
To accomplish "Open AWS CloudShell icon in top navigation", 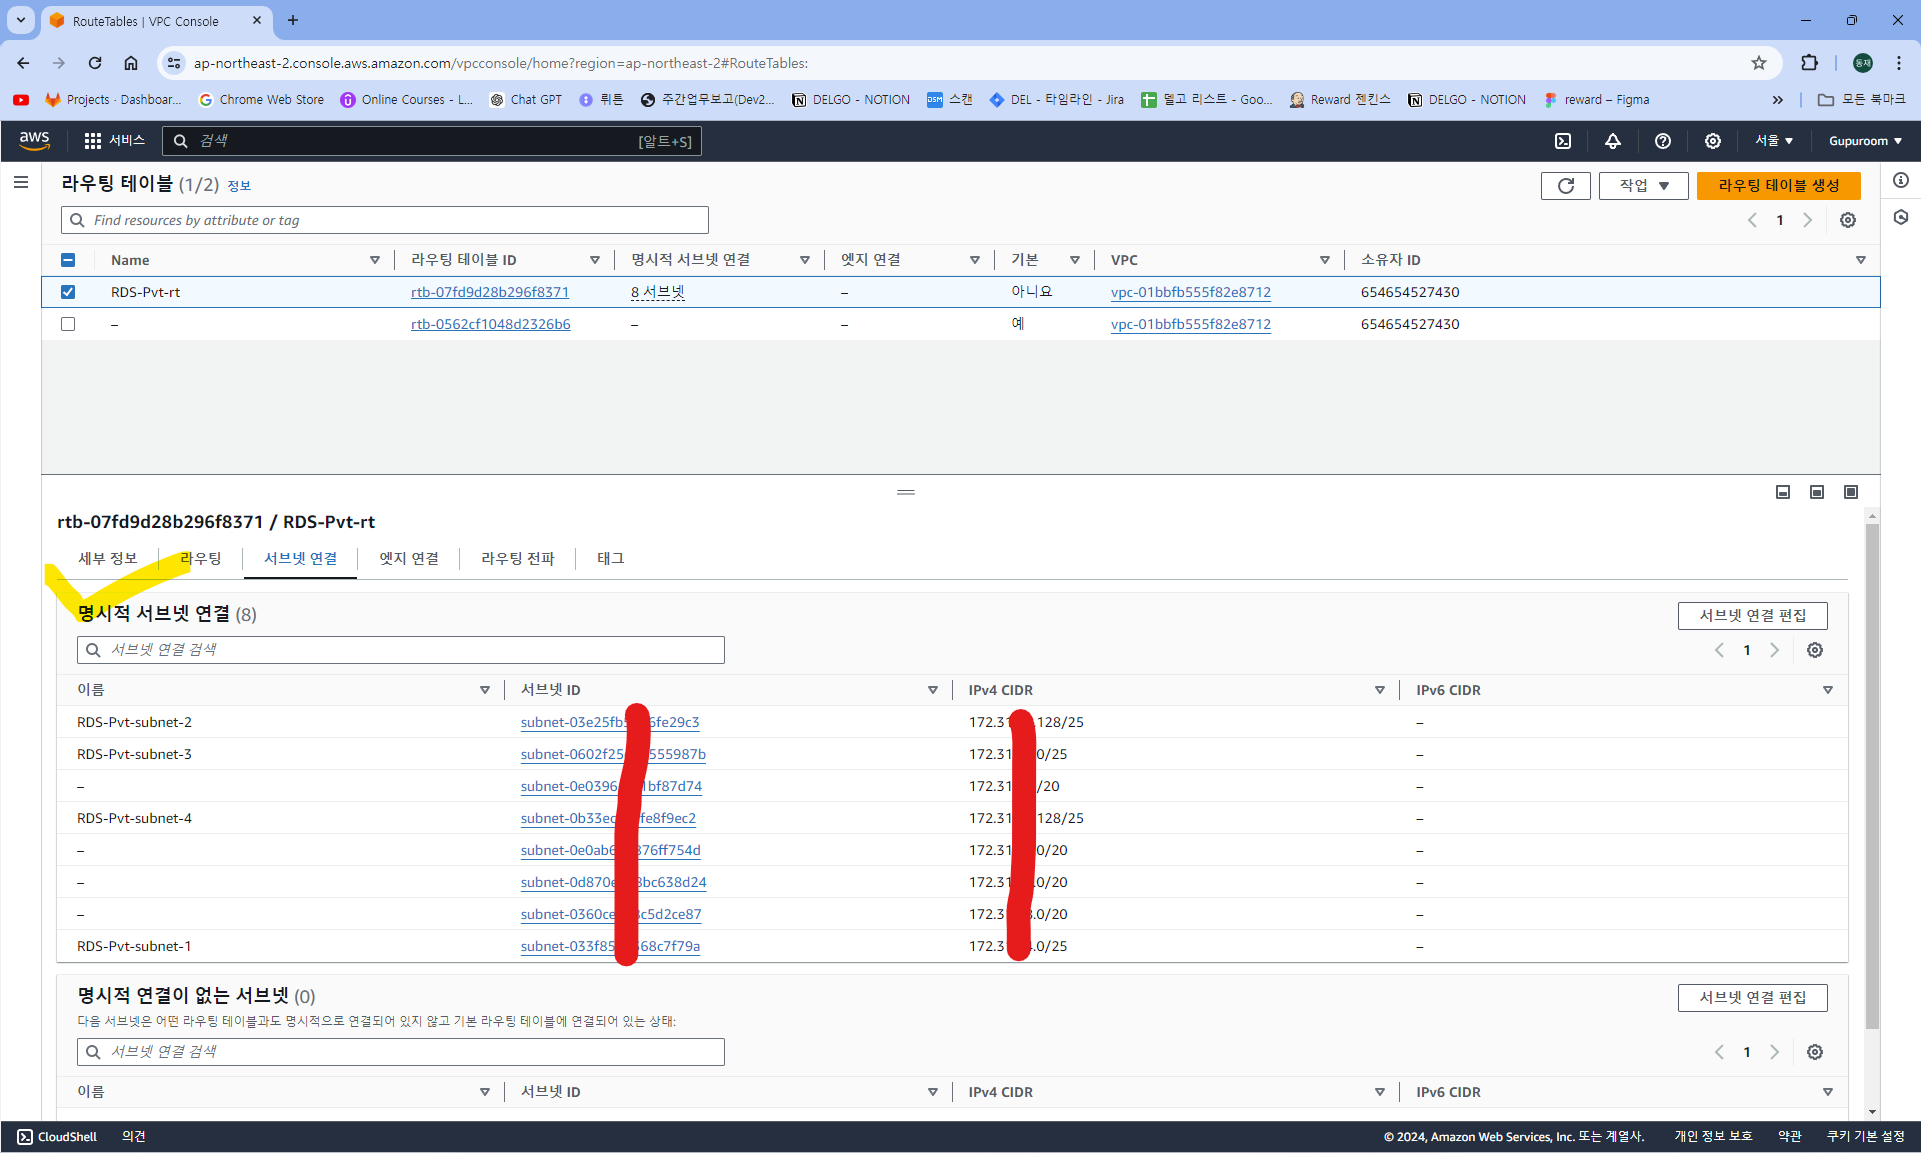I will pyautogui.click(x=1563, y=141).
